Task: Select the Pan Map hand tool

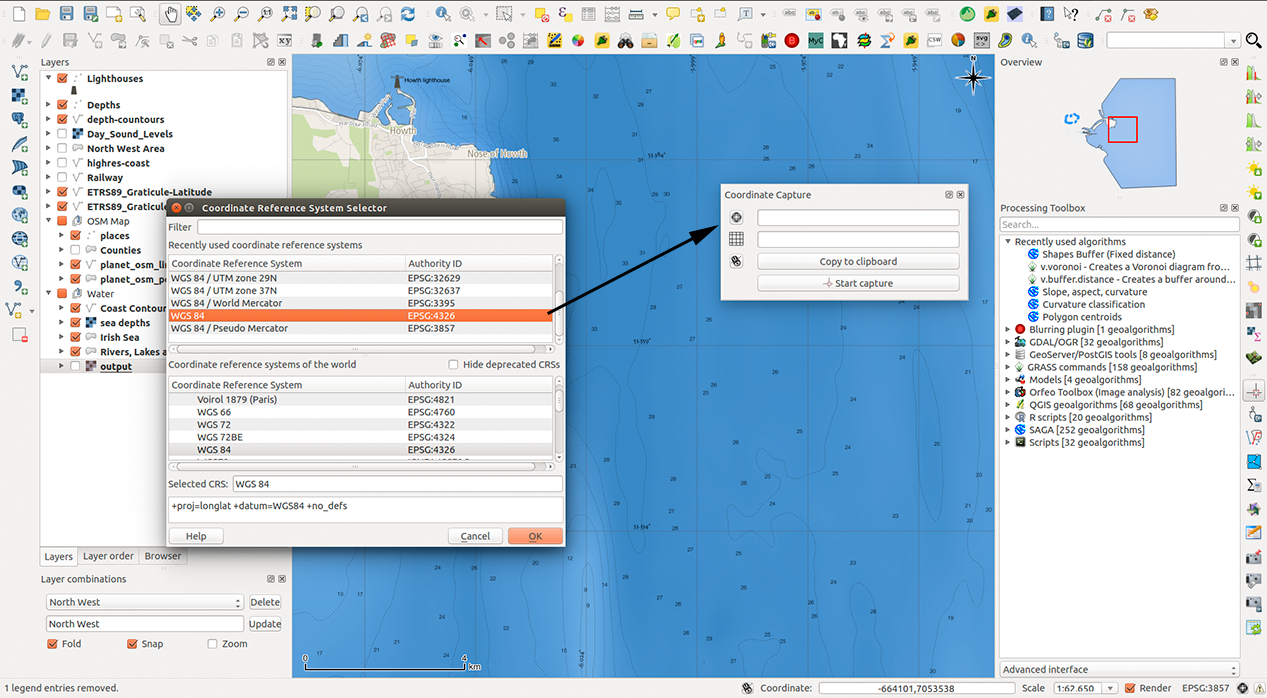Action: pos(169,14)
